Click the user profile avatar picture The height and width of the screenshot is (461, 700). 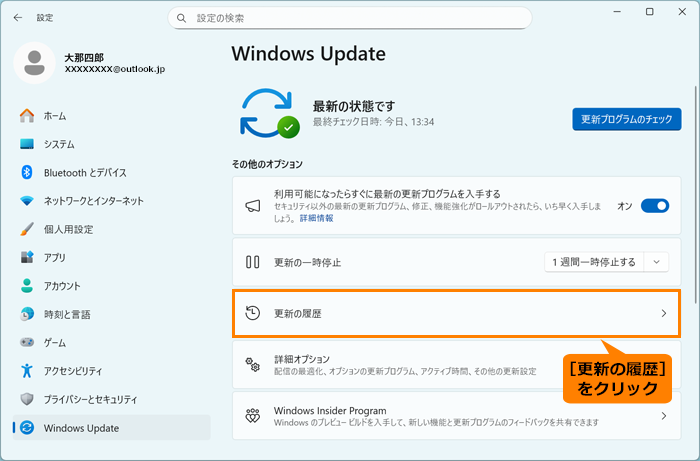[x=35, y=64]
